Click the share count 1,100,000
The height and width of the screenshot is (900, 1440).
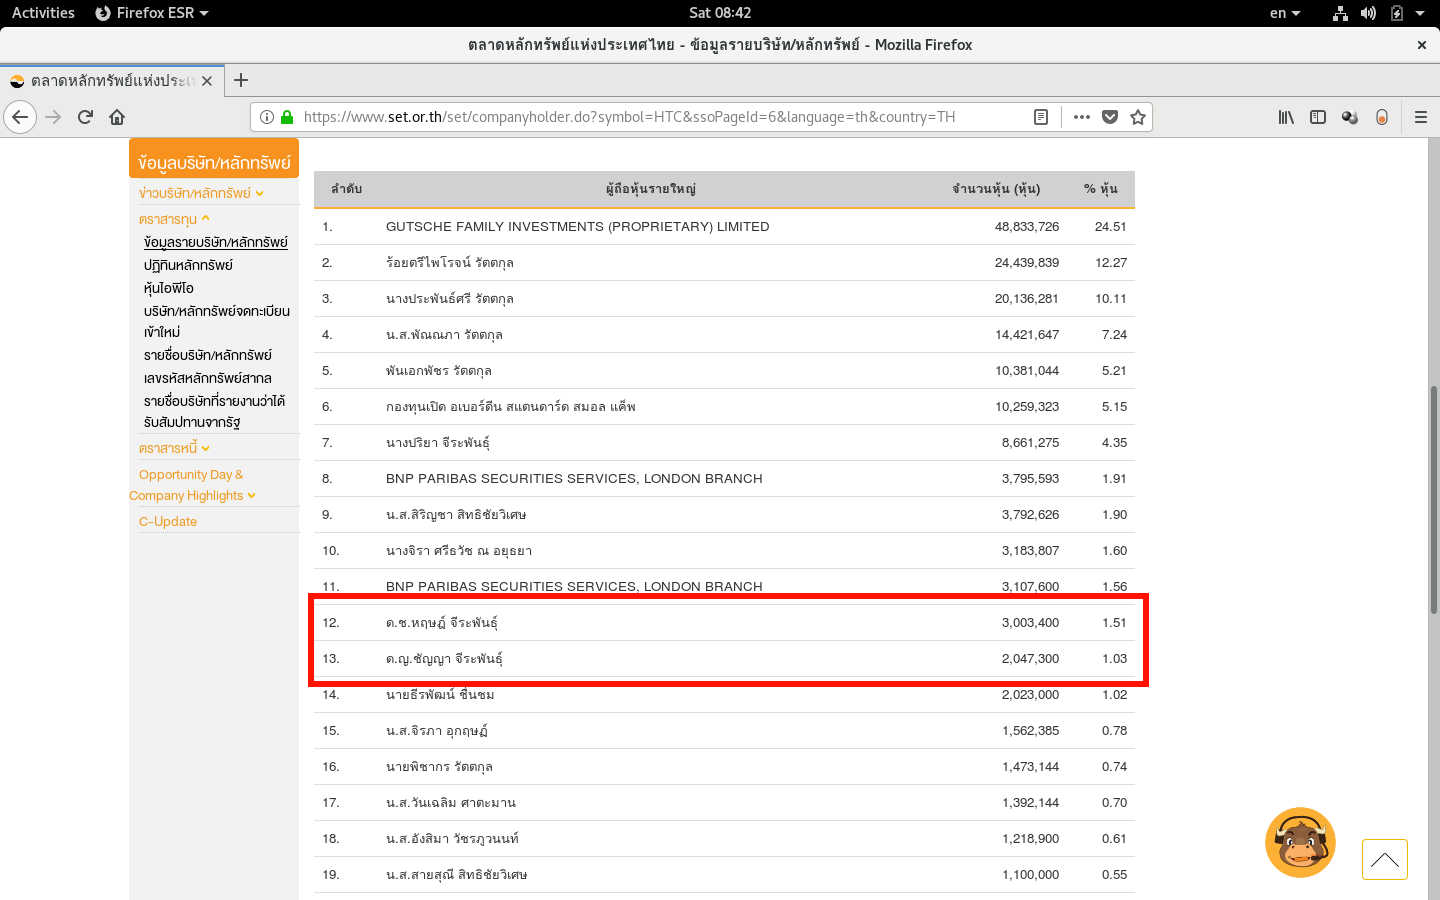[x=1030, y=875]
